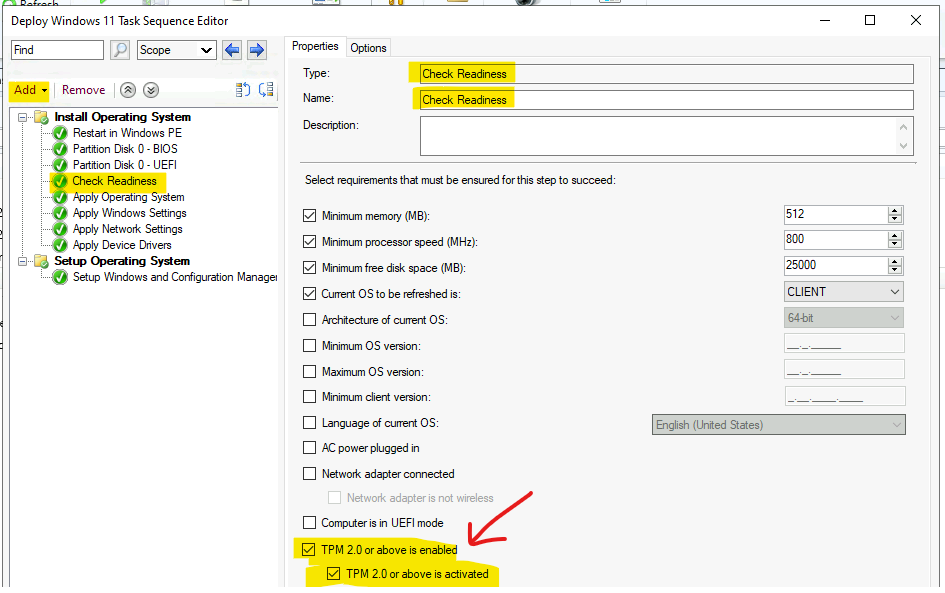
Task: Toggle TPM 2.0 or above is enabled
Action: [309, 550]
